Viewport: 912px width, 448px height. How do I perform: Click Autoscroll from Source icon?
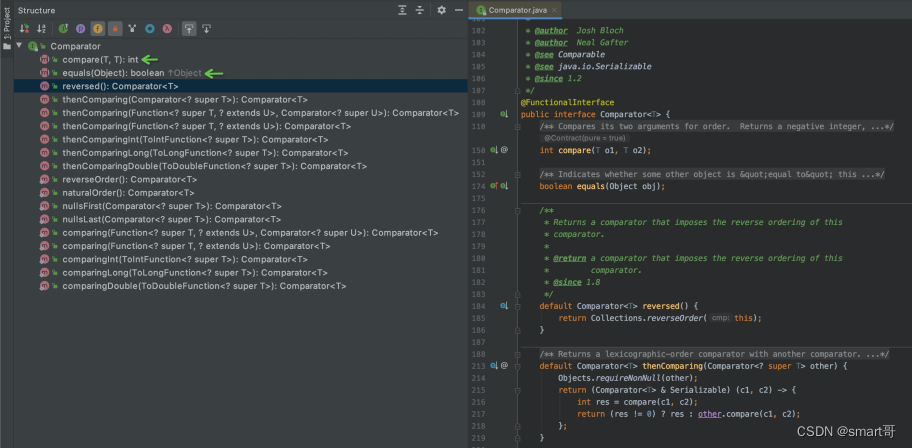(206, 29)
